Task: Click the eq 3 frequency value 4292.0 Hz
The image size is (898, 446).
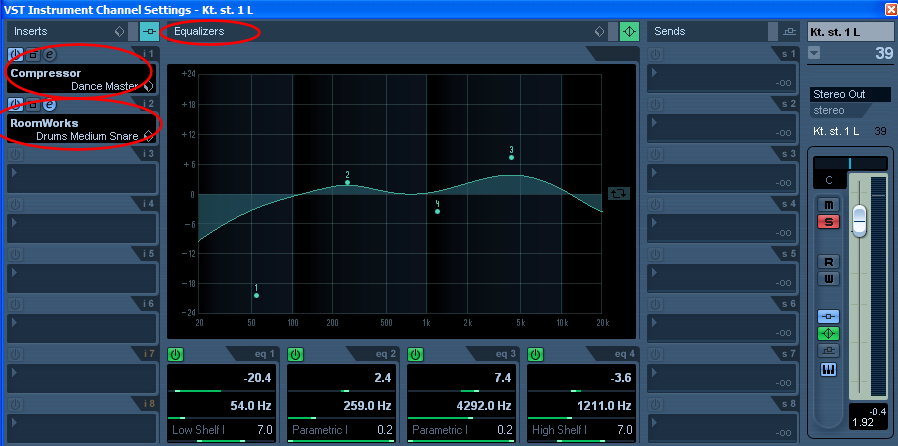Action: 484,406
